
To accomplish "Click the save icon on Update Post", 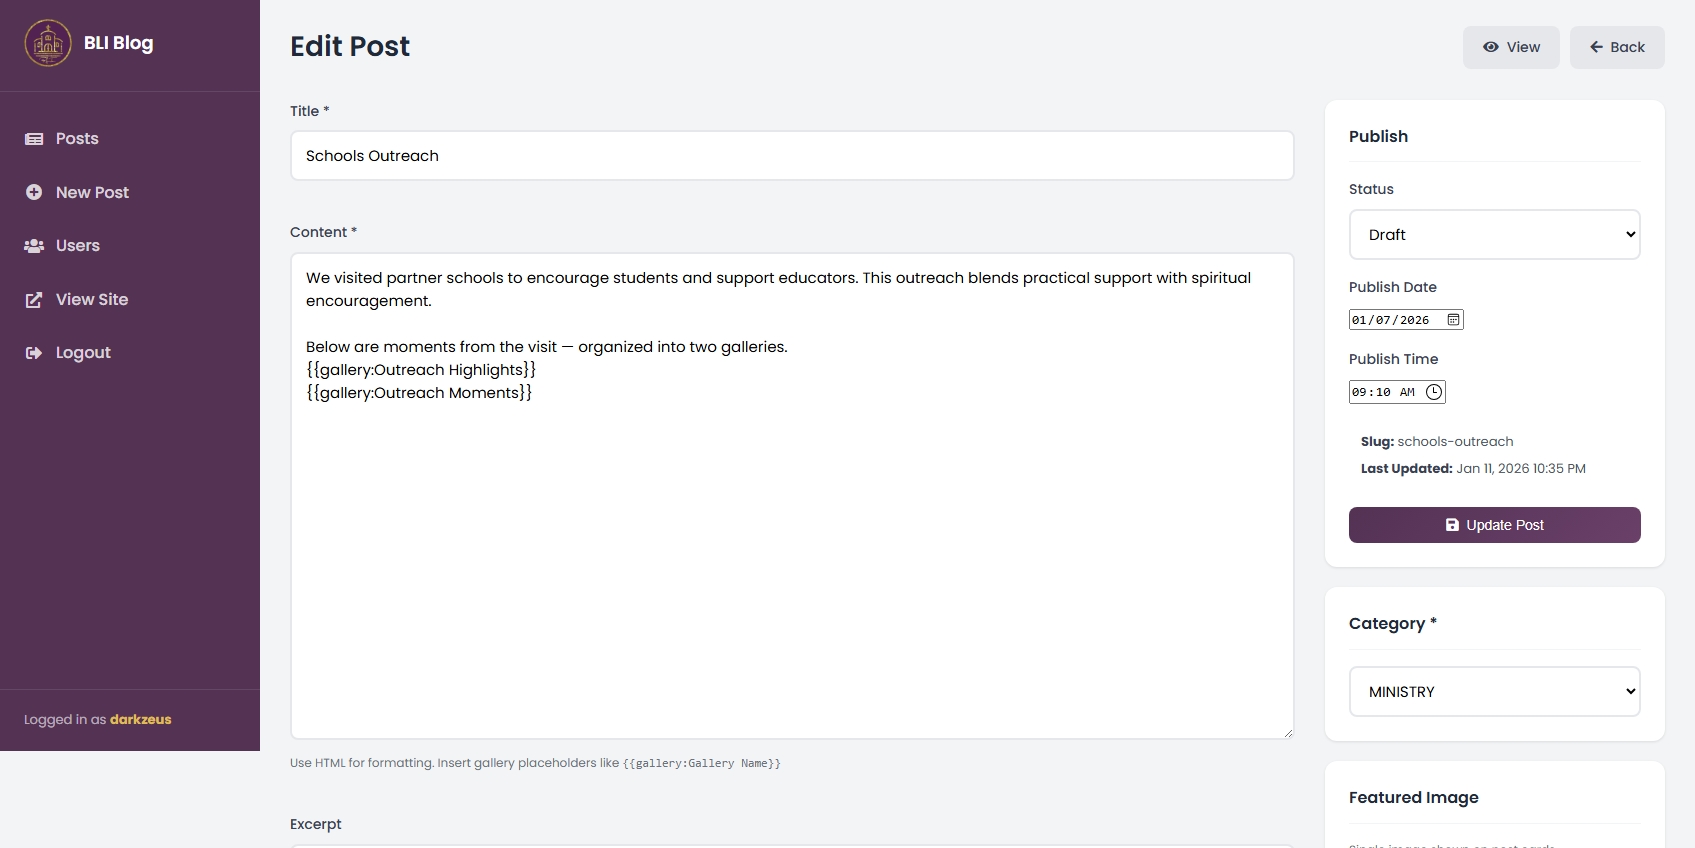I will tap(1452, 525).
